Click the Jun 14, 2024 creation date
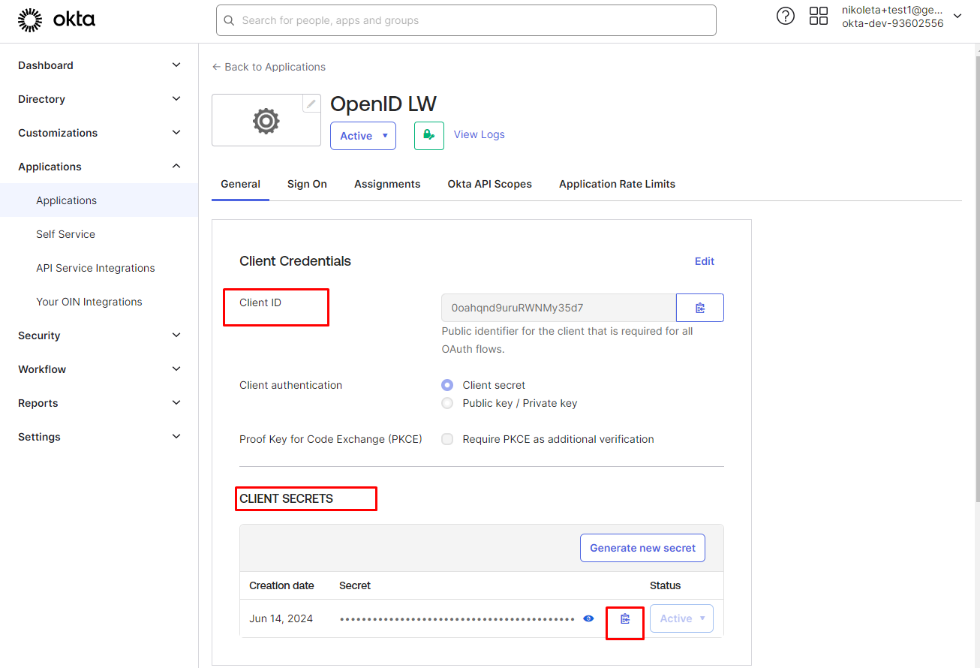This screenshot has width=980, height=668. point(281,619)
